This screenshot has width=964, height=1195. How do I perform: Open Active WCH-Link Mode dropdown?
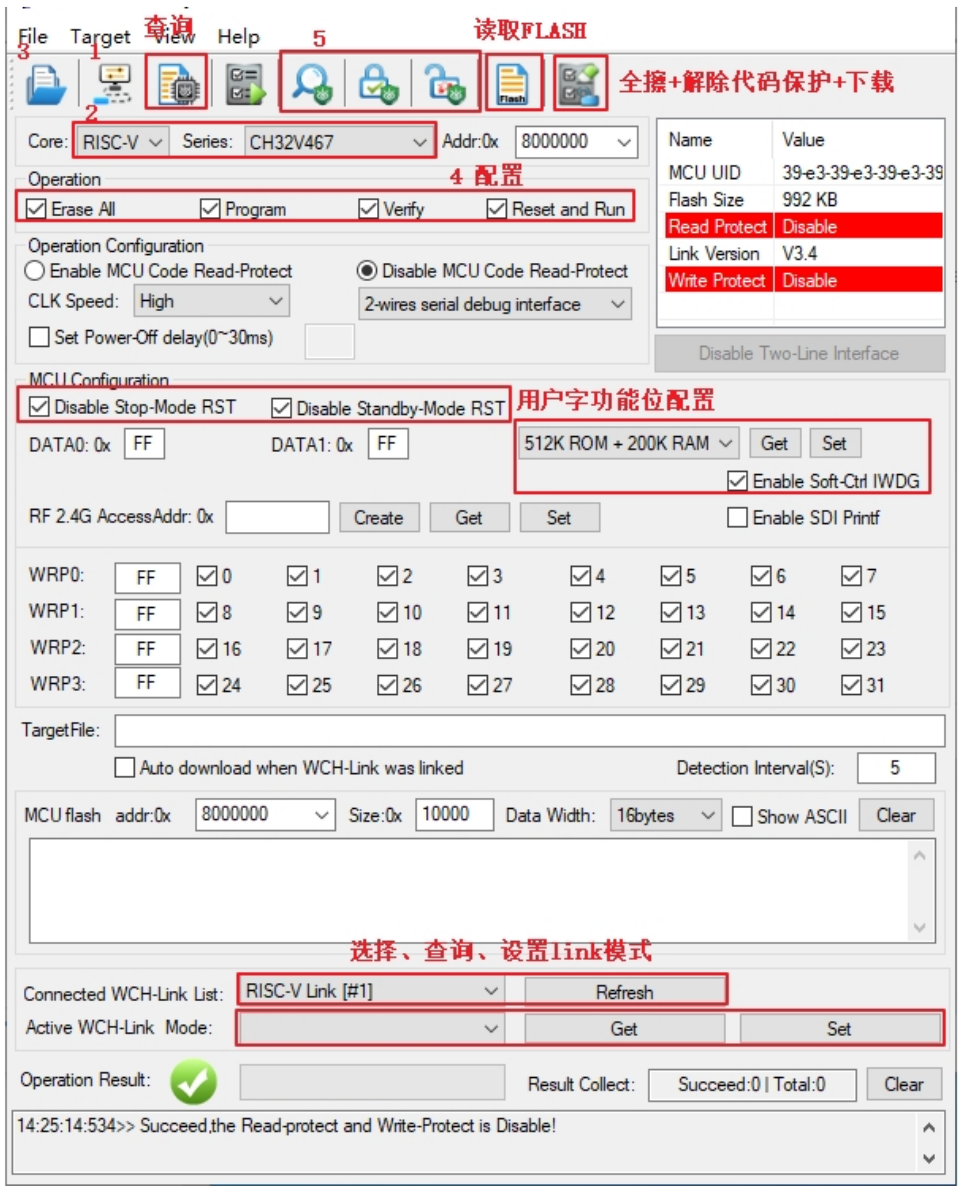[x=371, y=1028]
